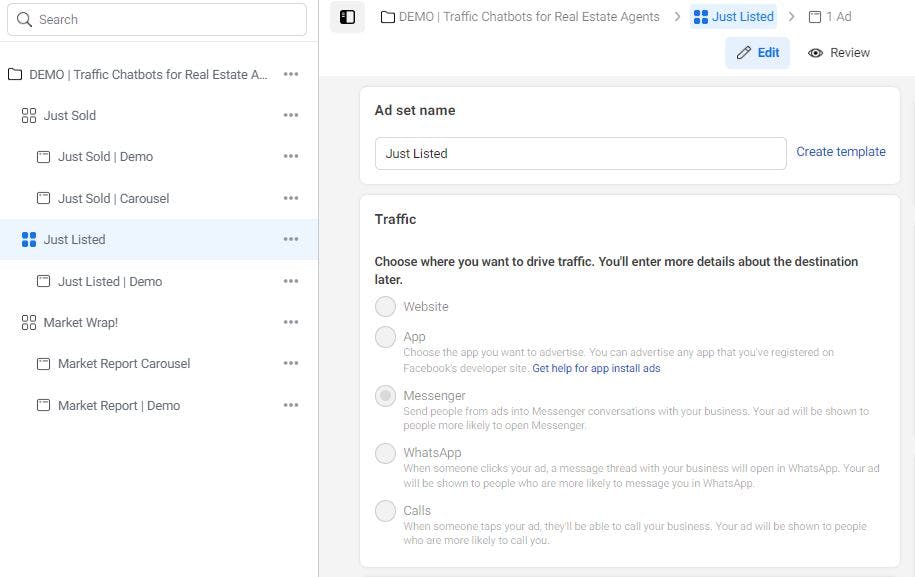
Task: Switch to the Review tab
Action: (x=839, y=53)
